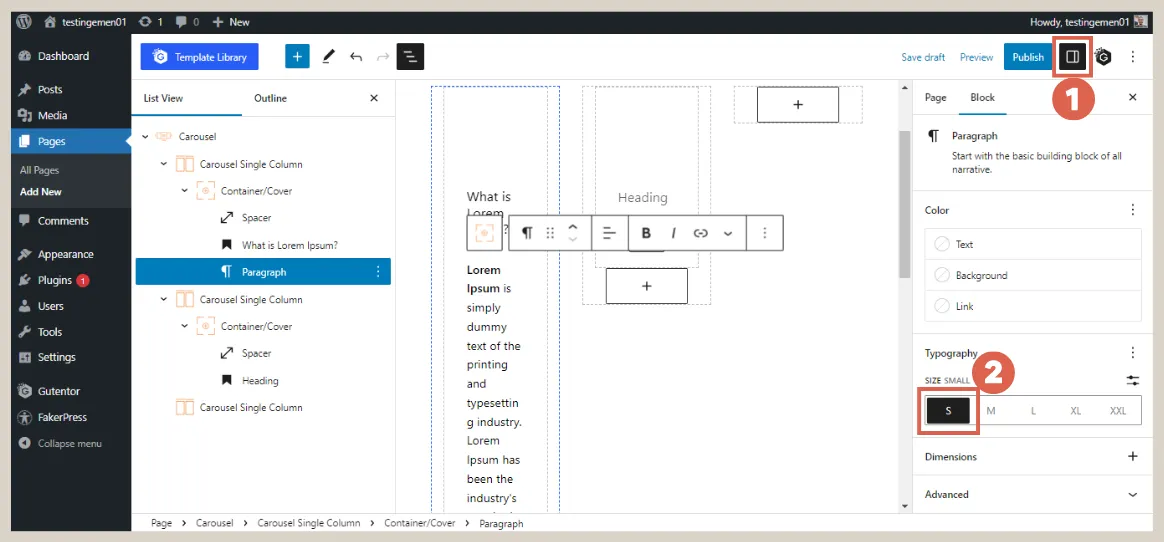This screenshot has height=542, width=1164.
Task: Click the Gutentor hexagon icon in top bar
Action: [1103, 57]
